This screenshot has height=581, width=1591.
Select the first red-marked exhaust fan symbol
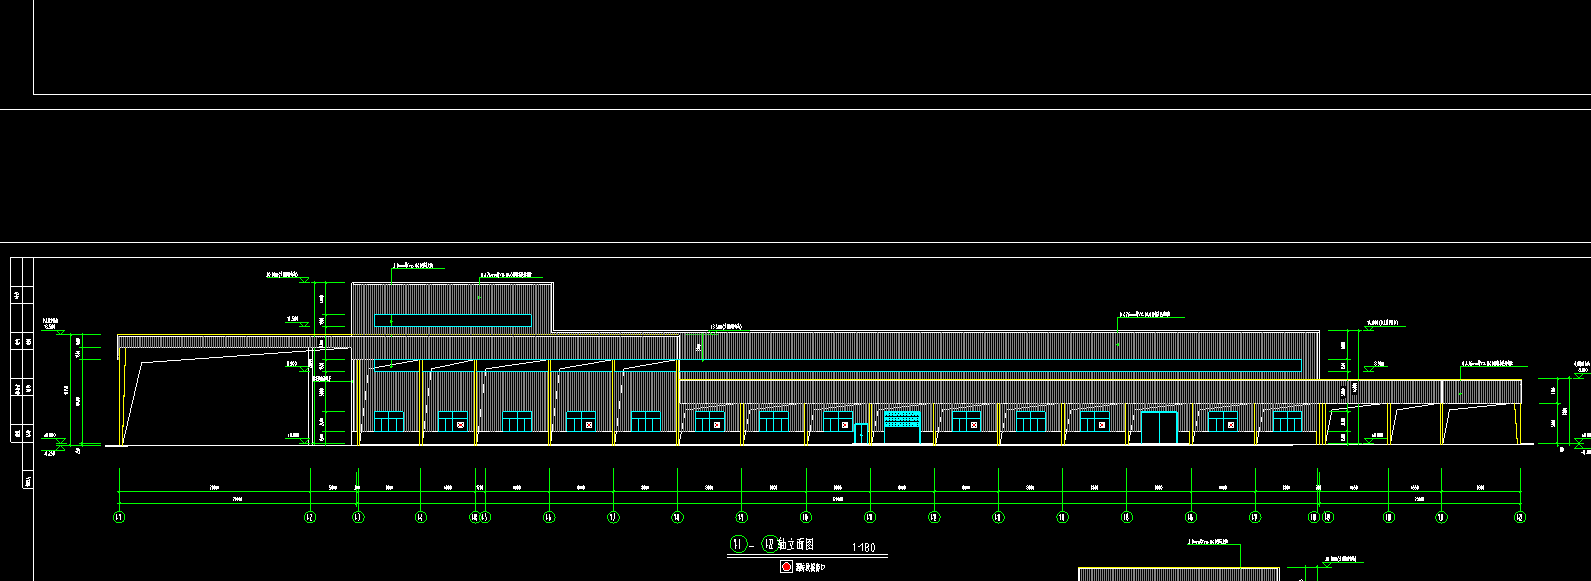[x=460, y=425]
